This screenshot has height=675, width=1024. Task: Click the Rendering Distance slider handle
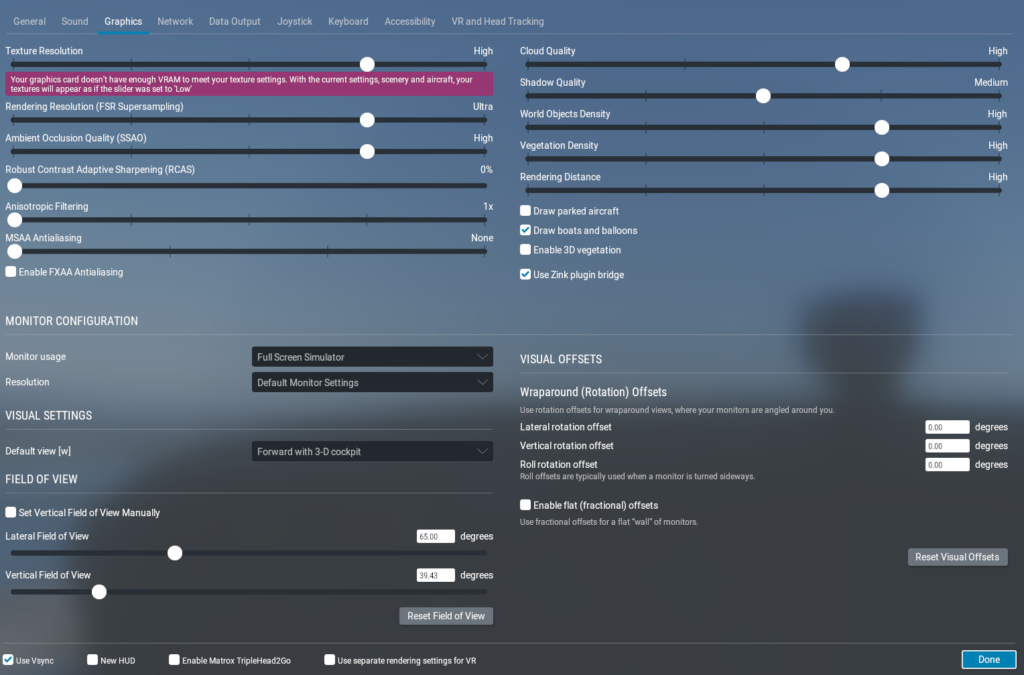tap(882, 191)
